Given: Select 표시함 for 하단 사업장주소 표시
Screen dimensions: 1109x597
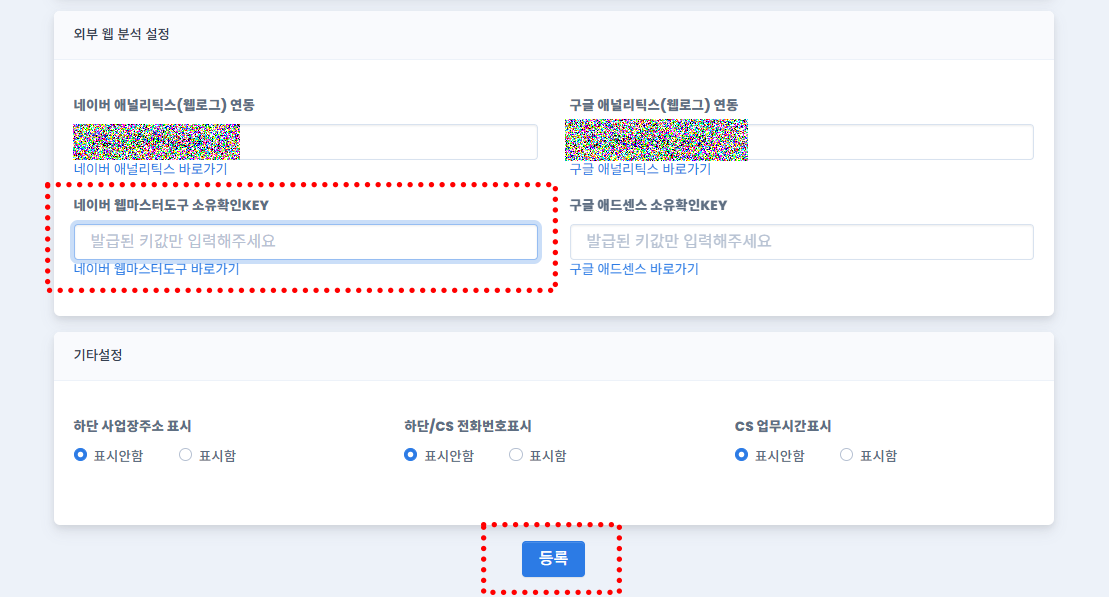Looking at the screenshot, I should pos(186,455).
